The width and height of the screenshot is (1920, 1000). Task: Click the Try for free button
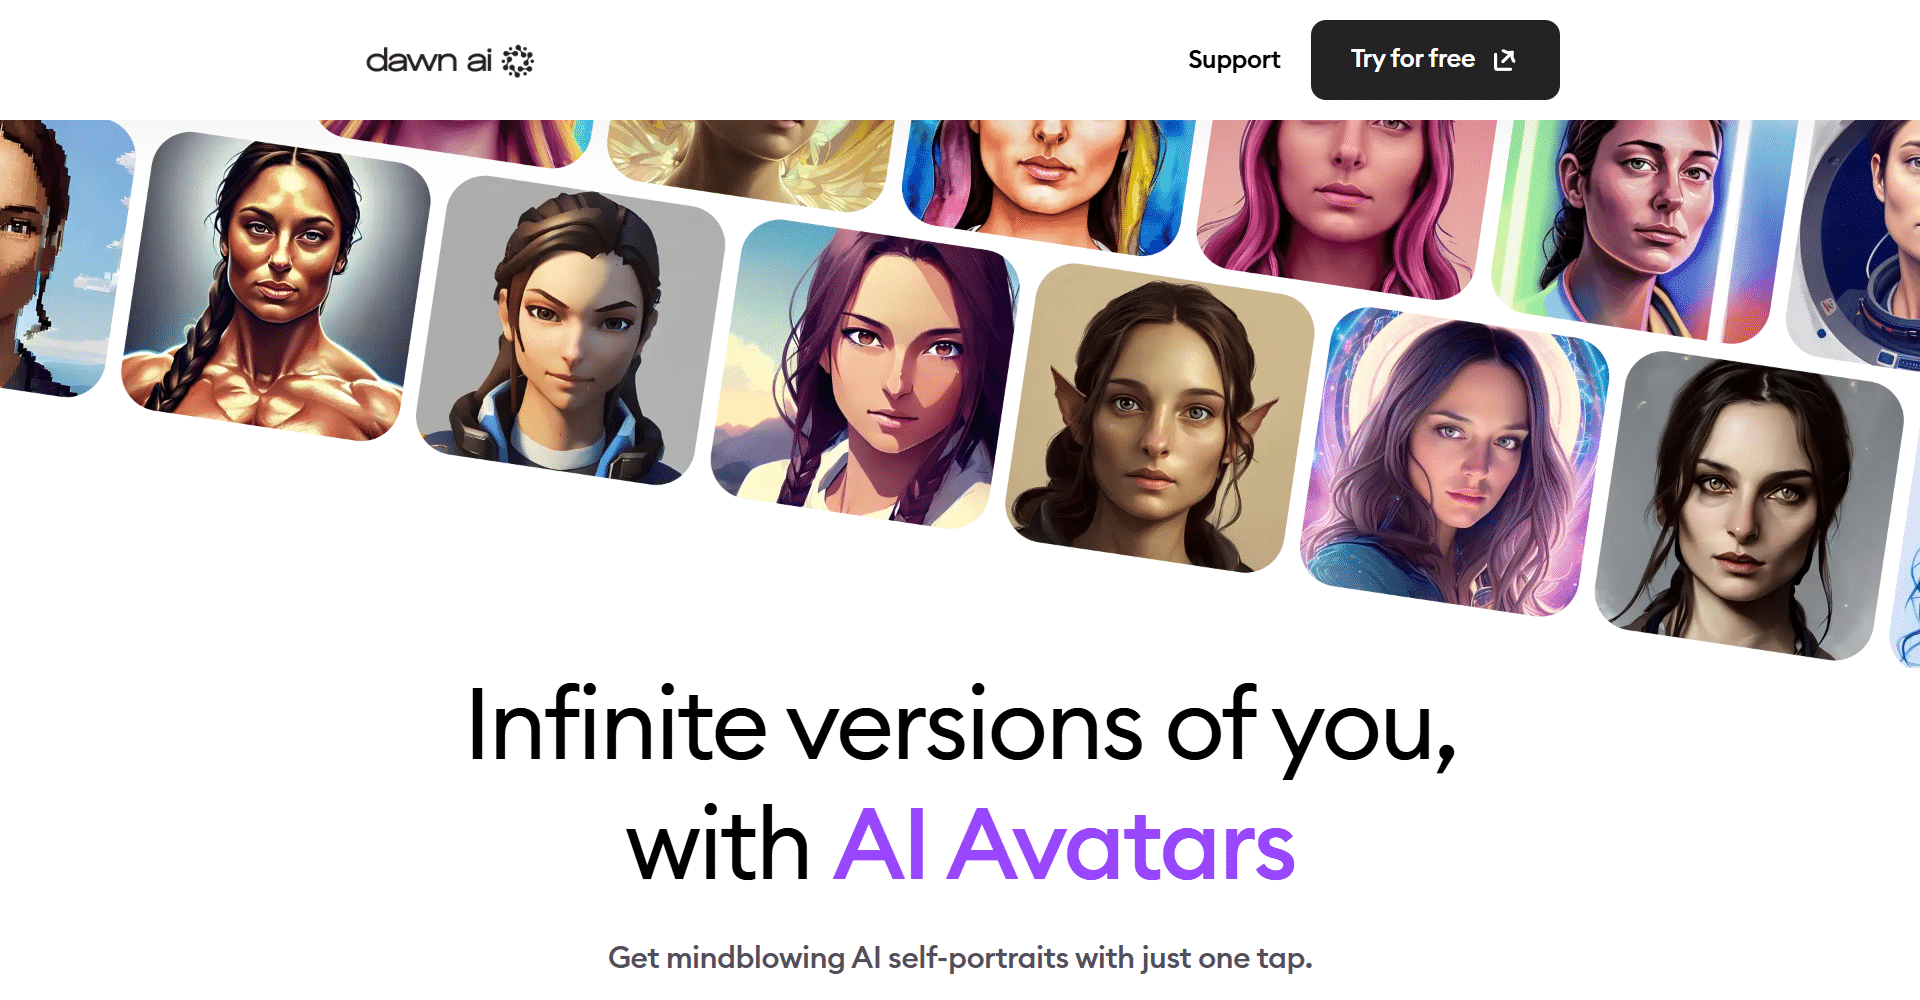click(x=1435, y=60)
